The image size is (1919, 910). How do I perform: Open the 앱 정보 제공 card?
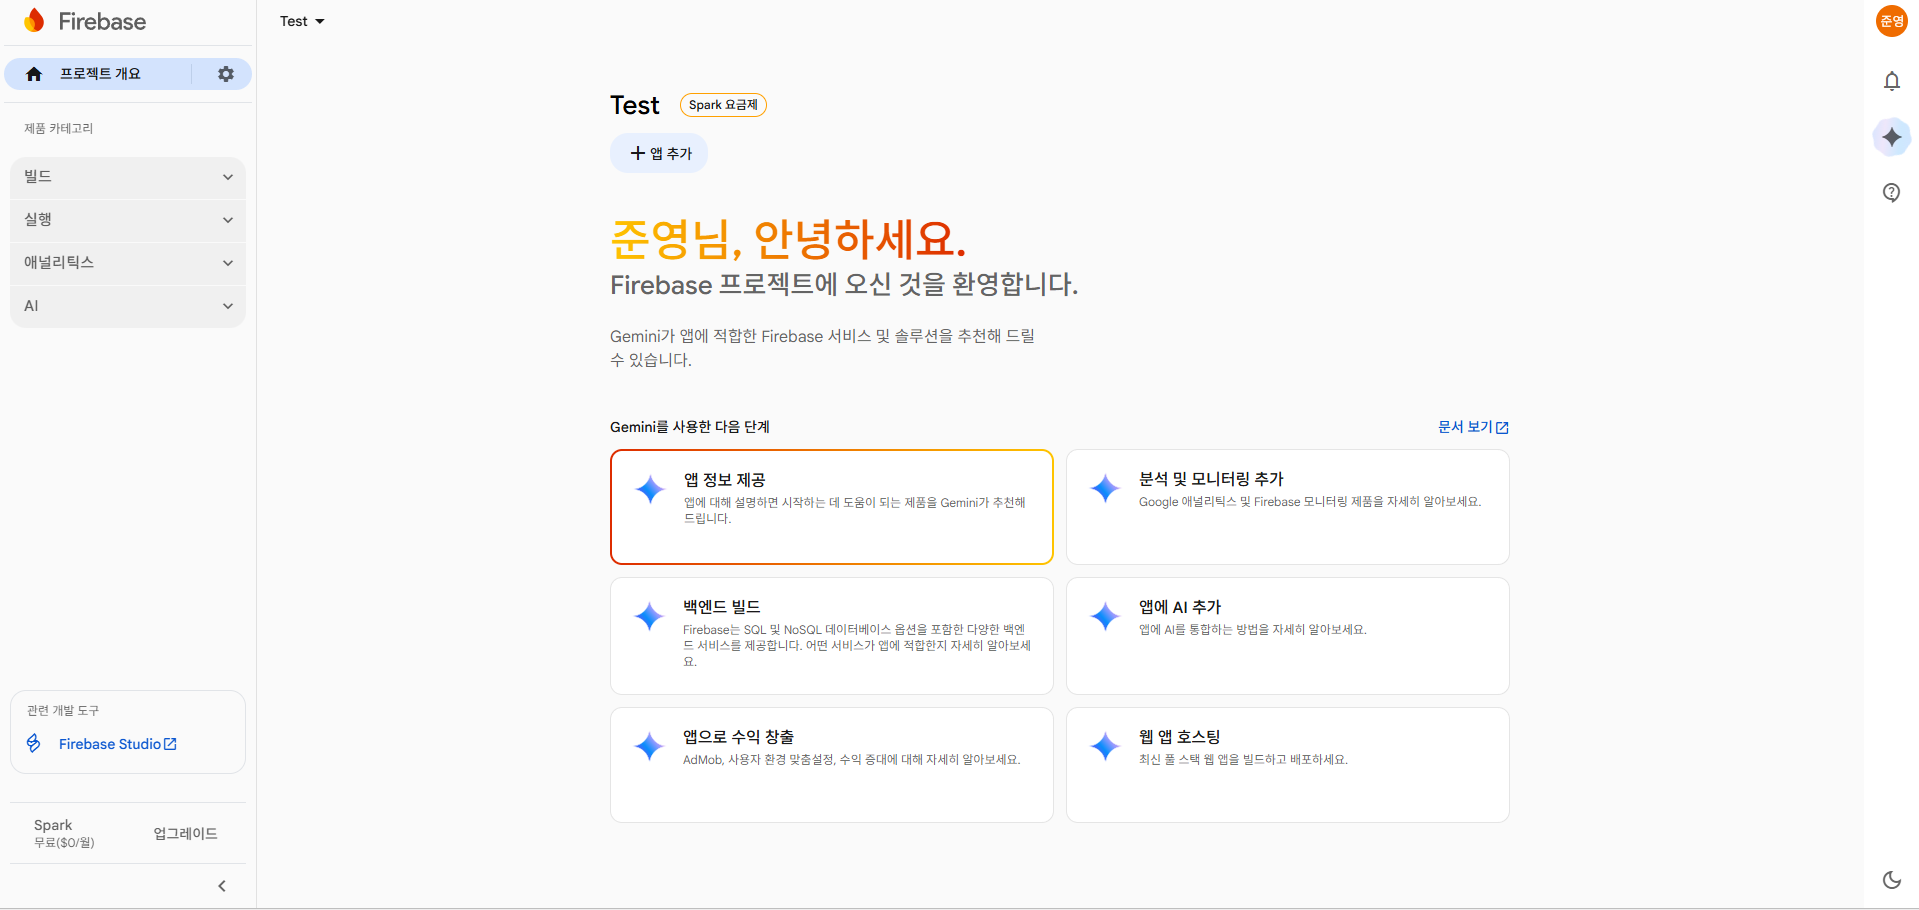point(831,507)
